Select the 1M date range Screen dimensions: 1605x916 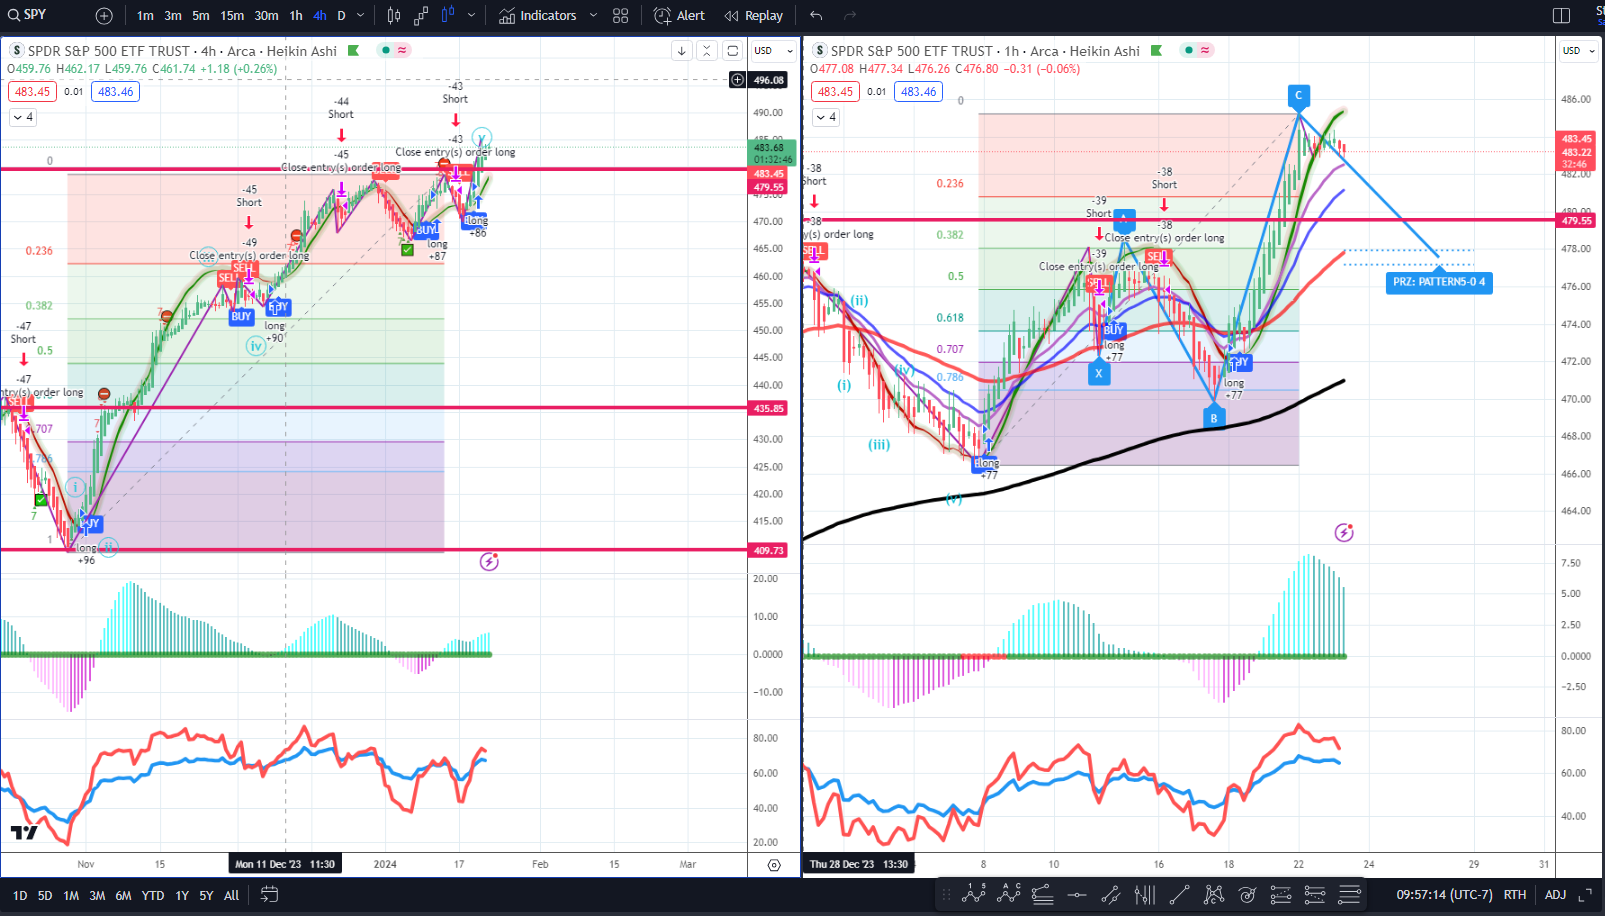click(71, 896)
